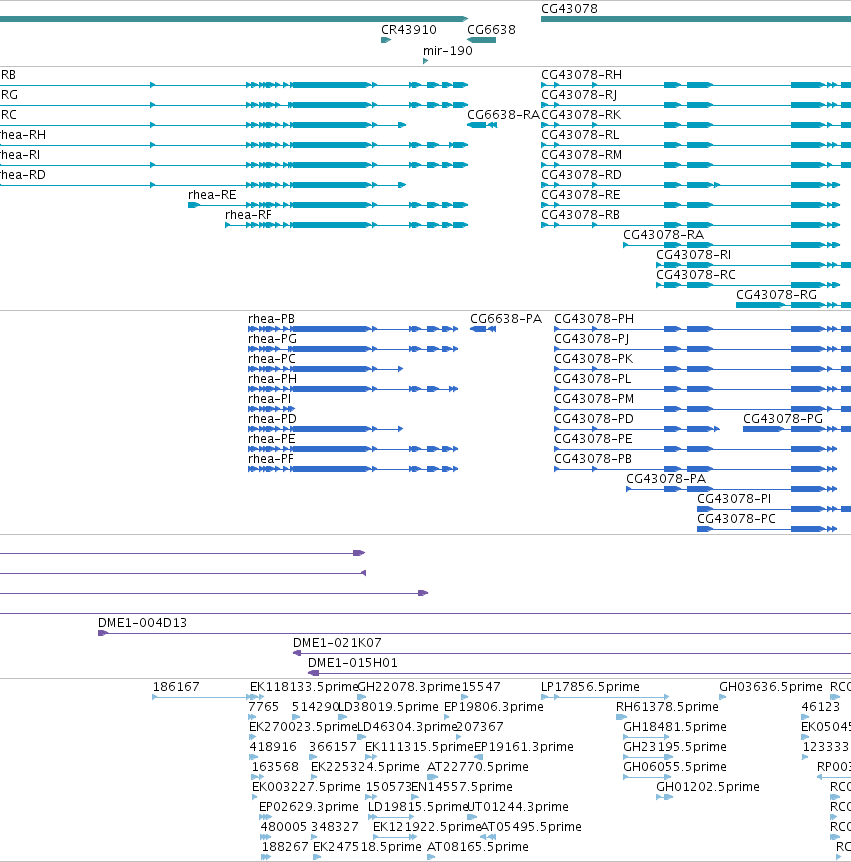Image resolution: width=851 pixels, height=862 pixels.
Task: Click the CG43078-RM transcript label
Action: coord(581,155)
